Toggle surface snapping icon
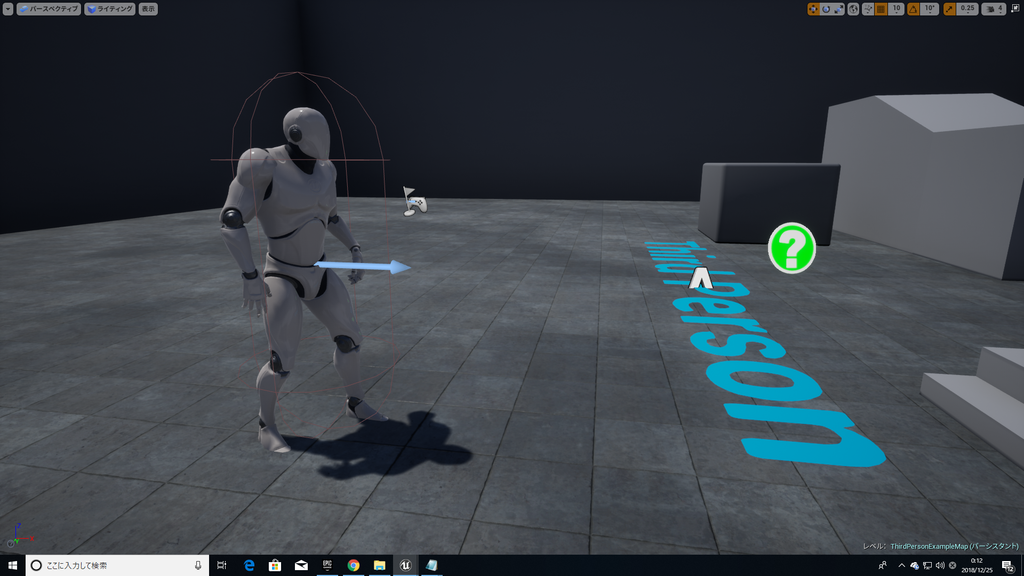Viewport: 1024px width, 576px height. pos(868,9)
